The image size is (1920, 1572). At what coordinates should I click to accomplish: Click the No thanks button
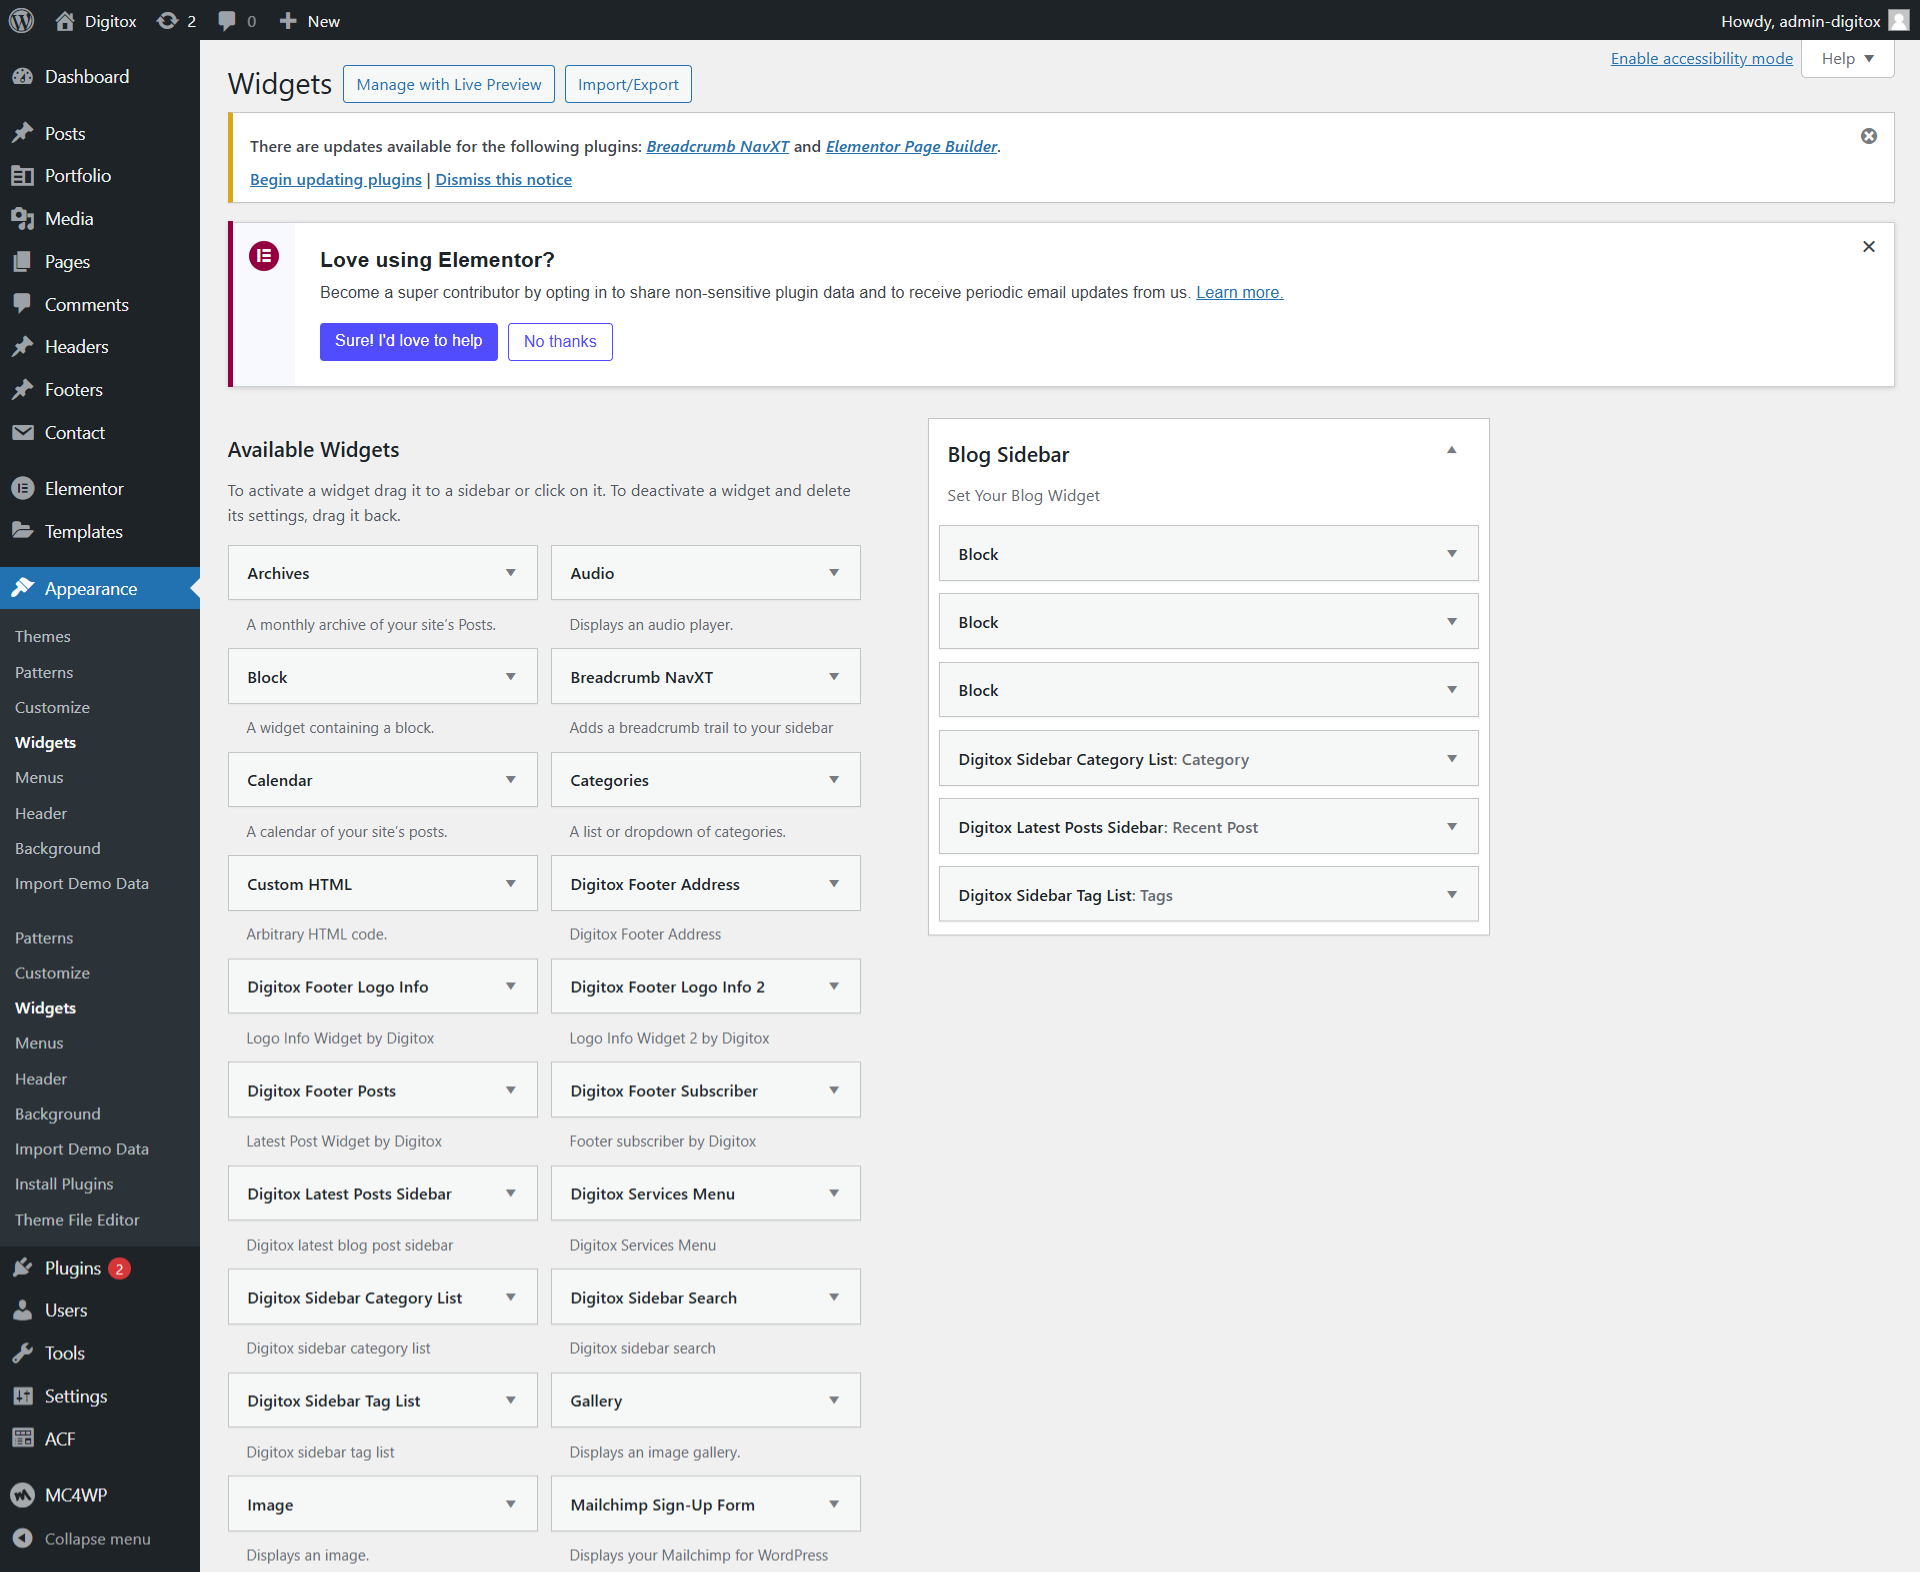(560, 342)
